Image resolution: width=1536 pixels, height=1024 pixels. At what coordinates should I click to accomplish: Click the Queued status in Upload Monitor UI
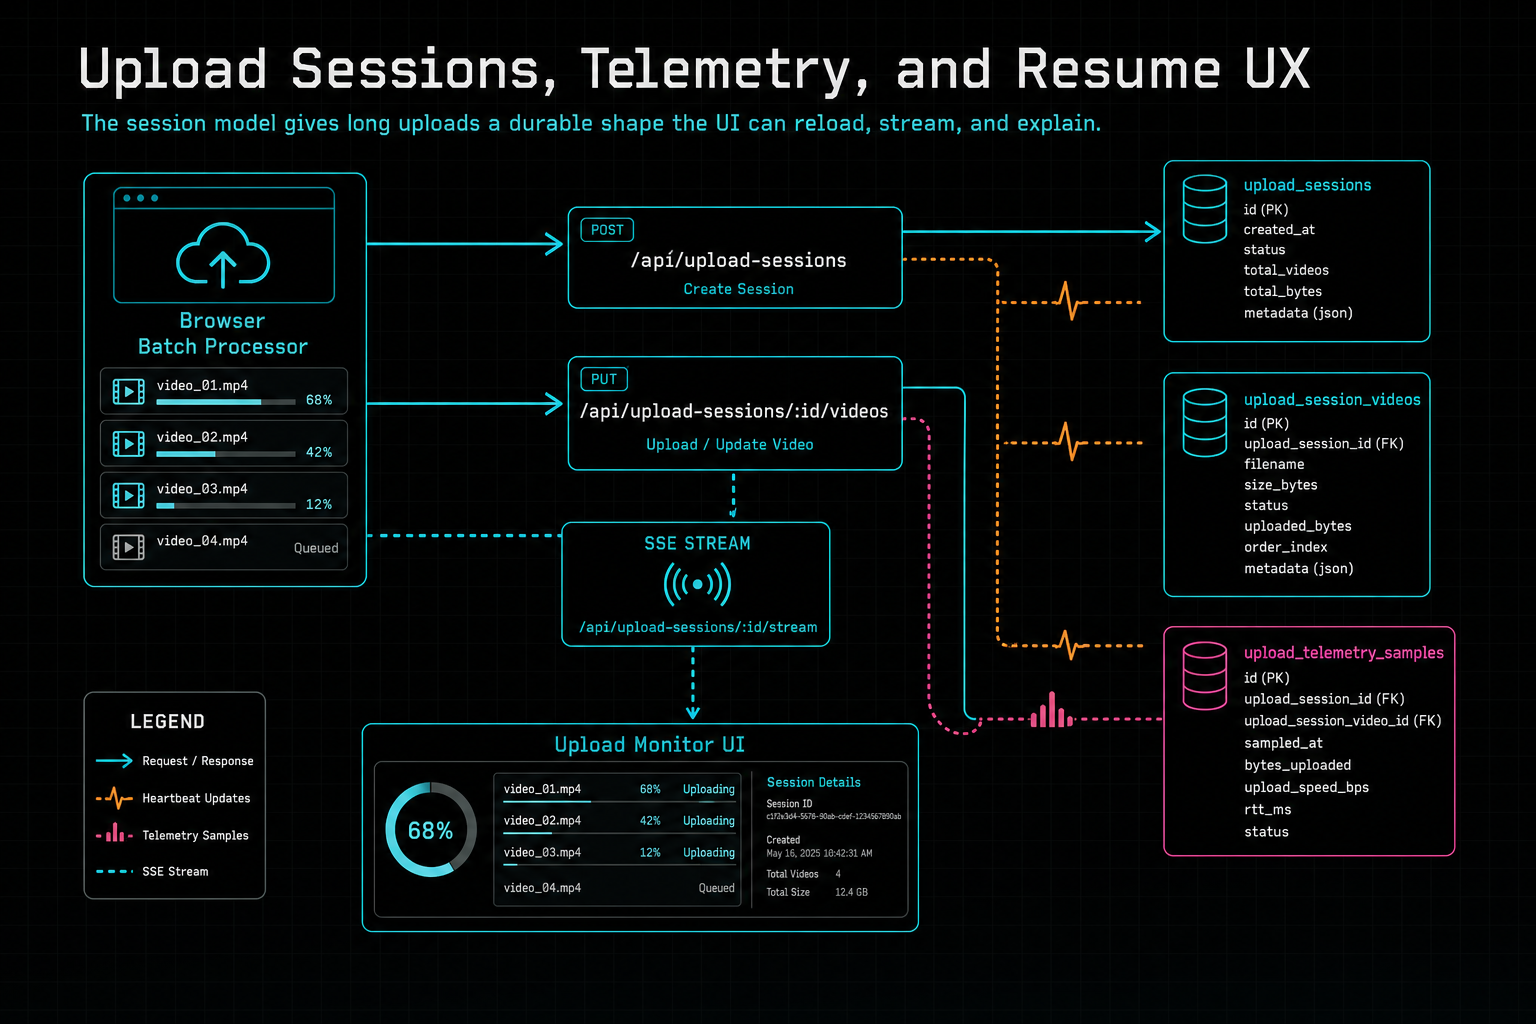point(716,888)
